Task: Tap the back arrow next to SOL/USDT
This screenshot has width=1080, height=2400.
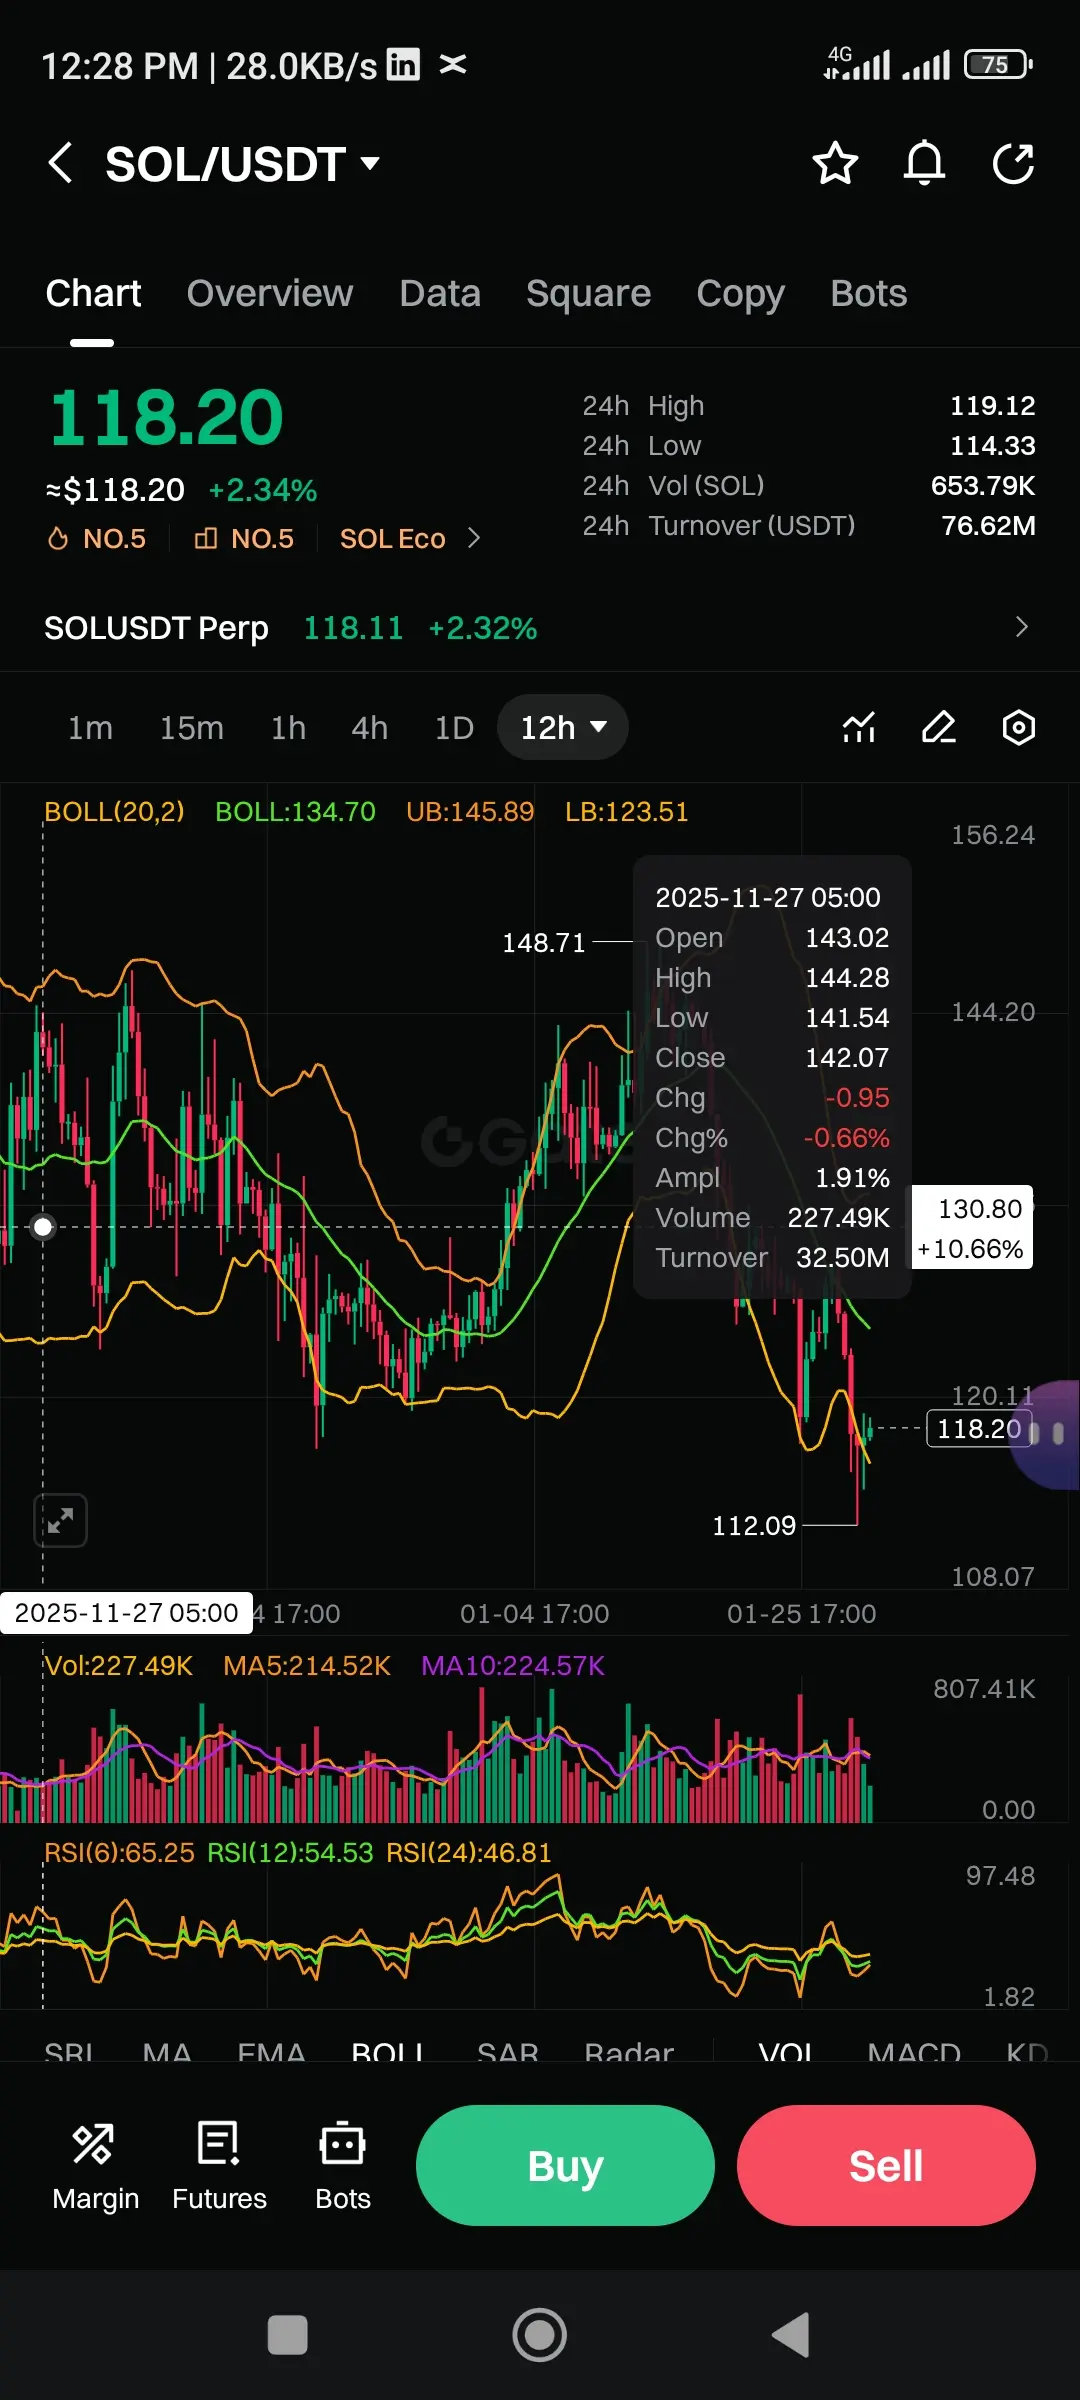Action: pos(61,163)
